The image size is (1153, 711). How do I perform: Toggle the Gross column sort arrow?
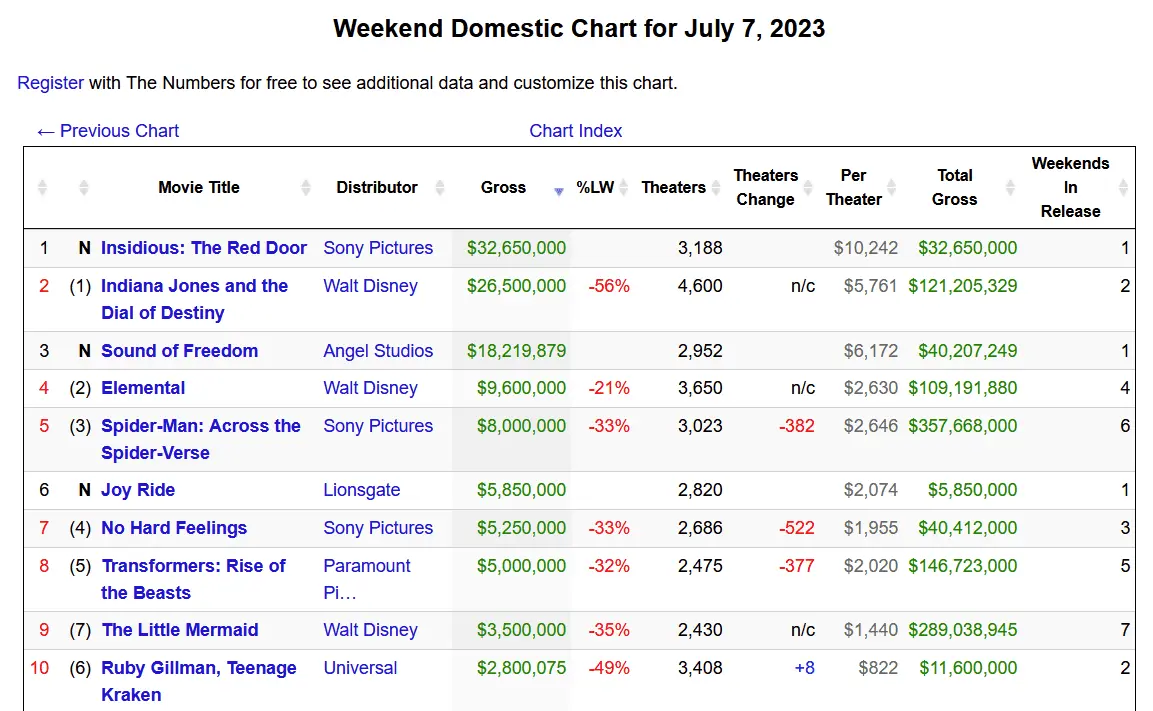point(559,189)
